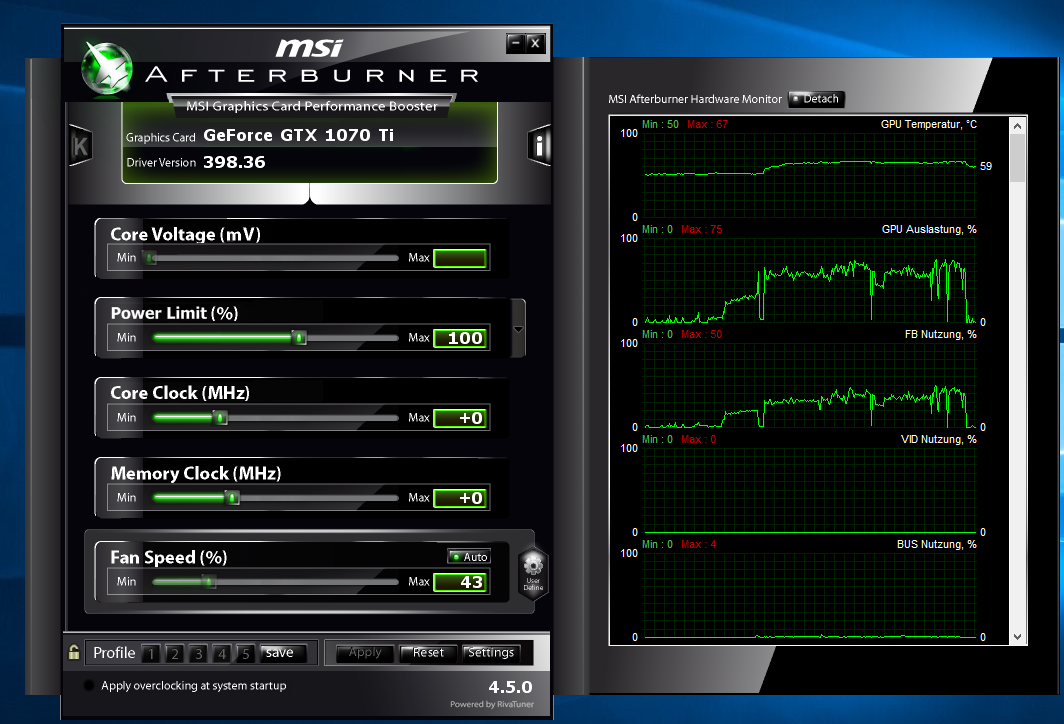Click the Power Limit value field showing 100
This screenshot has height=724, width=1064.
point(460,338)
